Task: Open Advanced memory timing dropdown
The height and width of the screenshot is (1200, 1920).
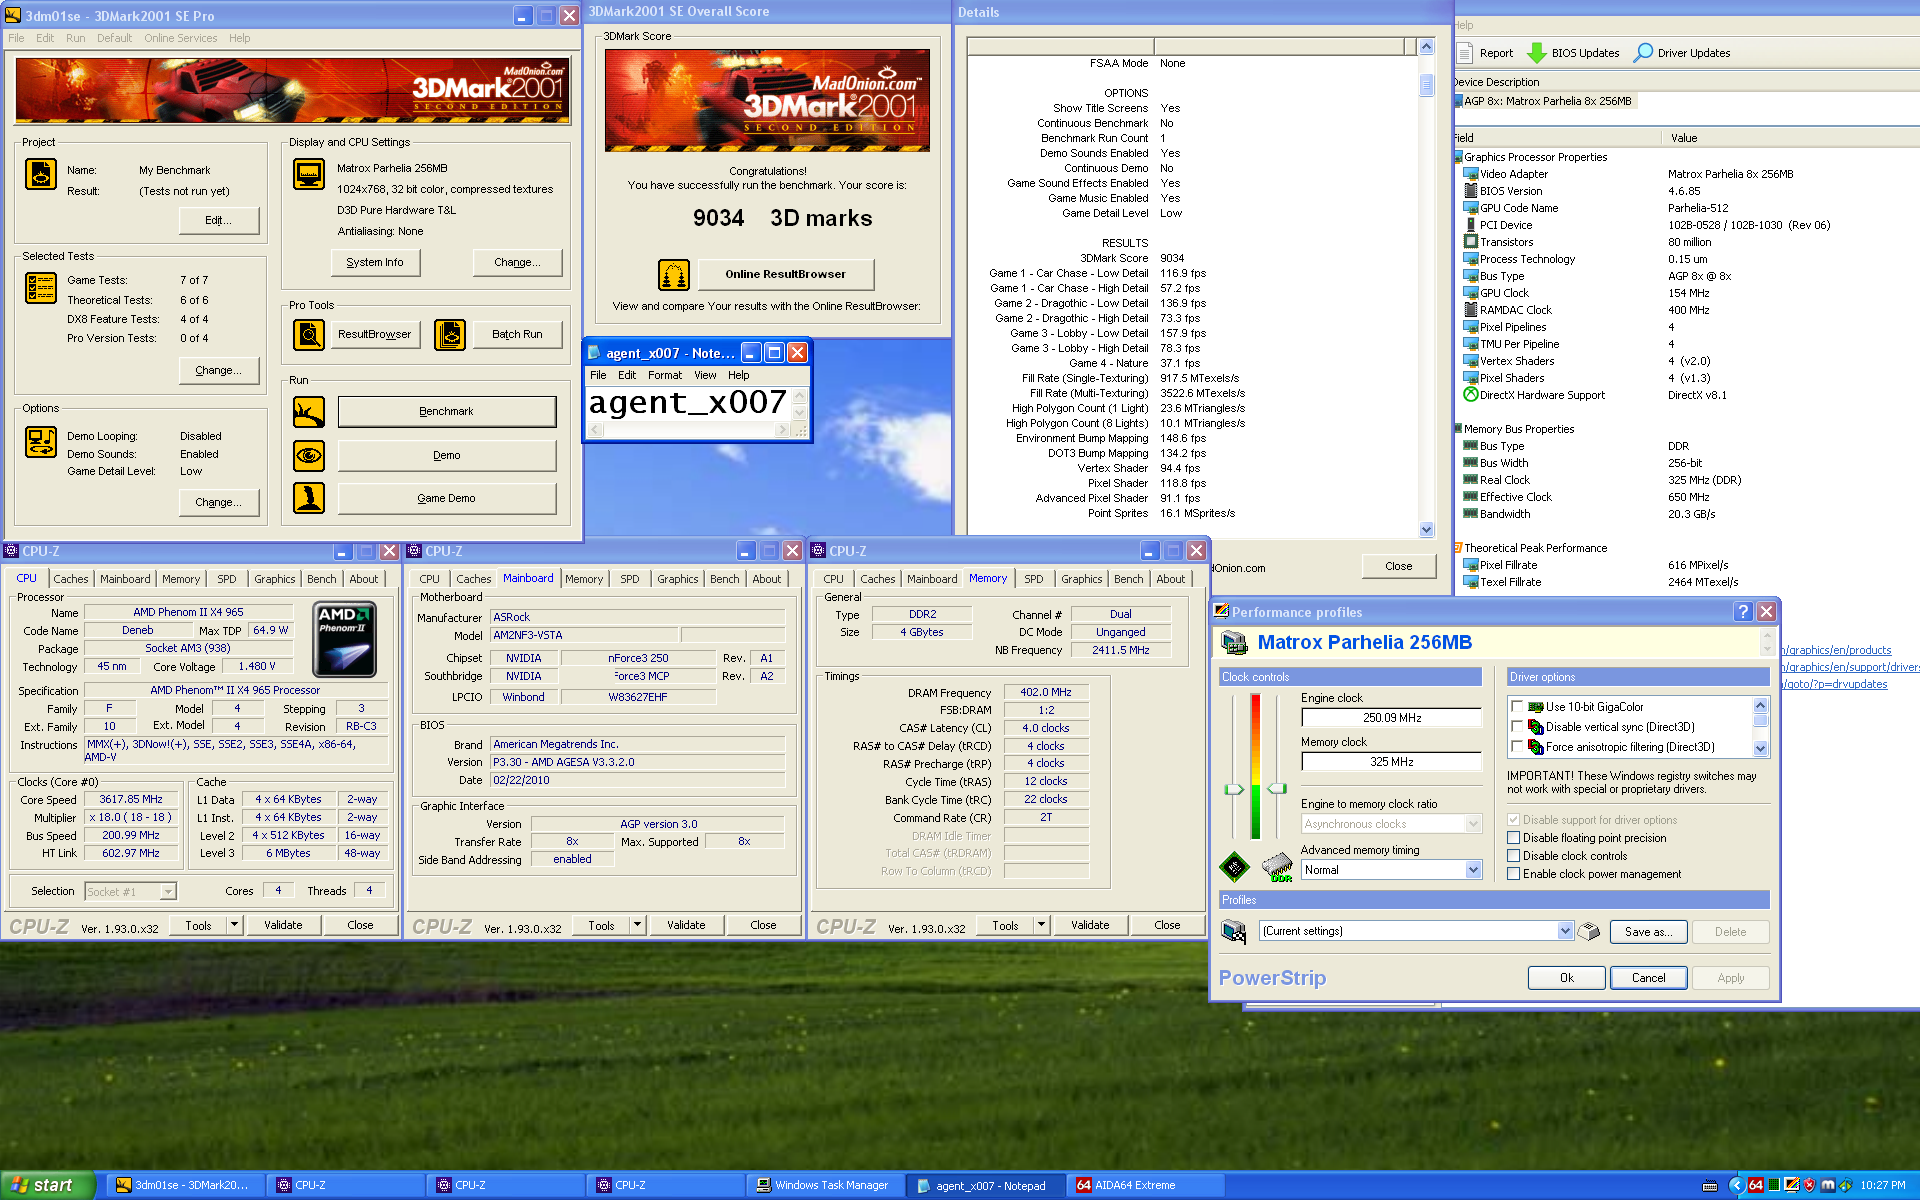Action: tap(1473, 870)
